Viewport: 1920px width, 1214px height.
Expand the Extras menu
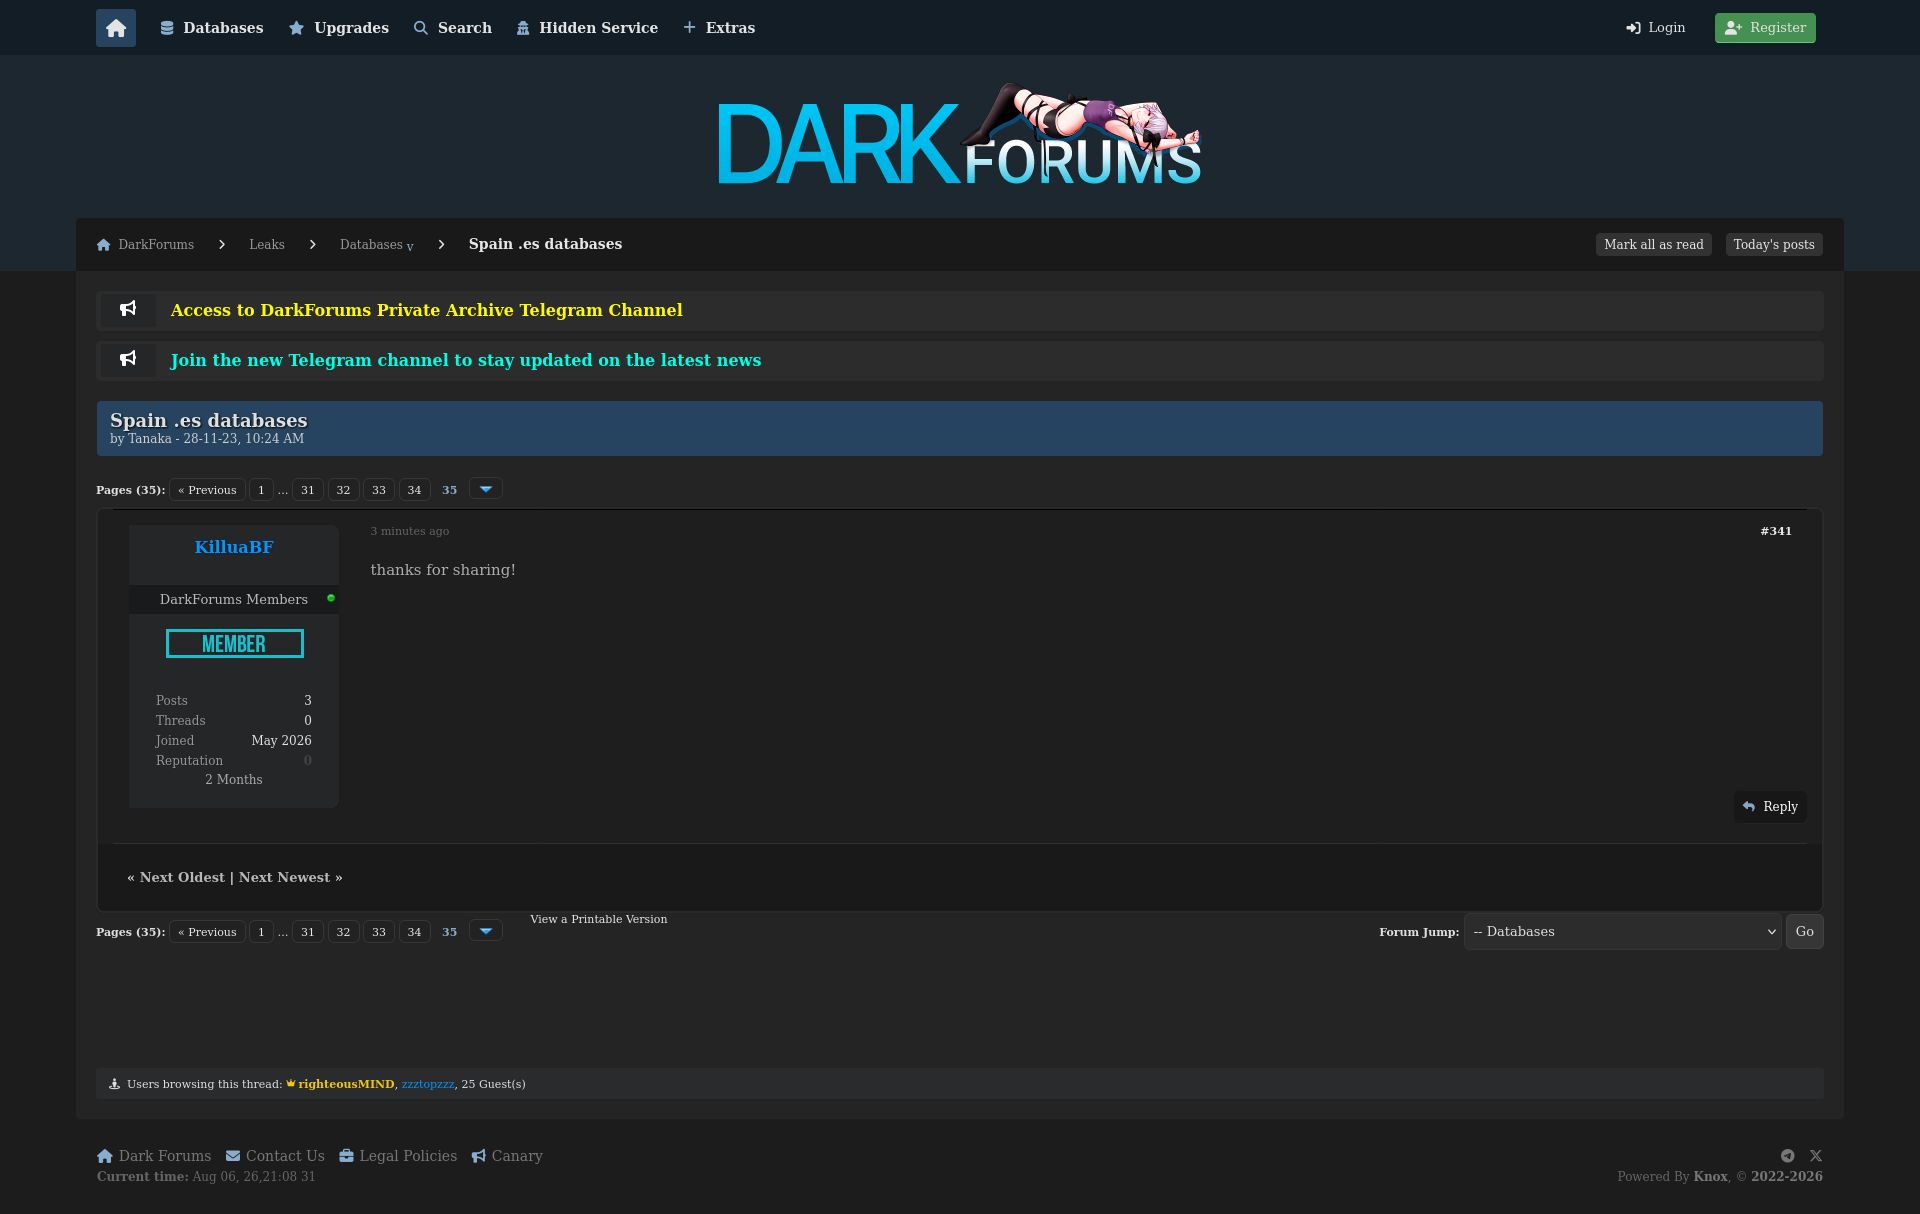click(x=719, y=28)
